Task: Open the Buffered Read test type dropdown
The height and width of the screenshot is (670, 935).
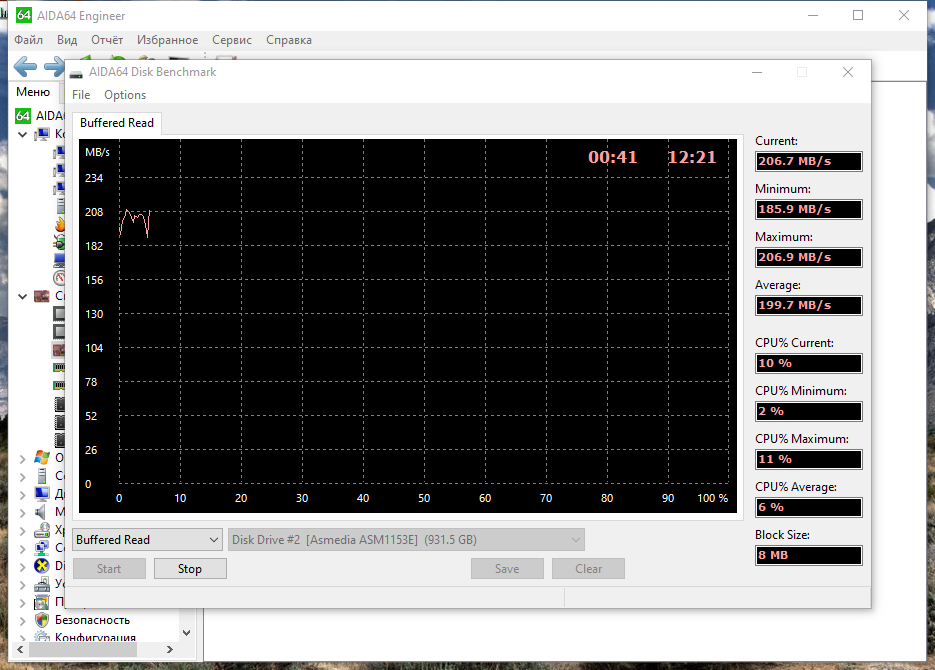Action: pos(147,539)
